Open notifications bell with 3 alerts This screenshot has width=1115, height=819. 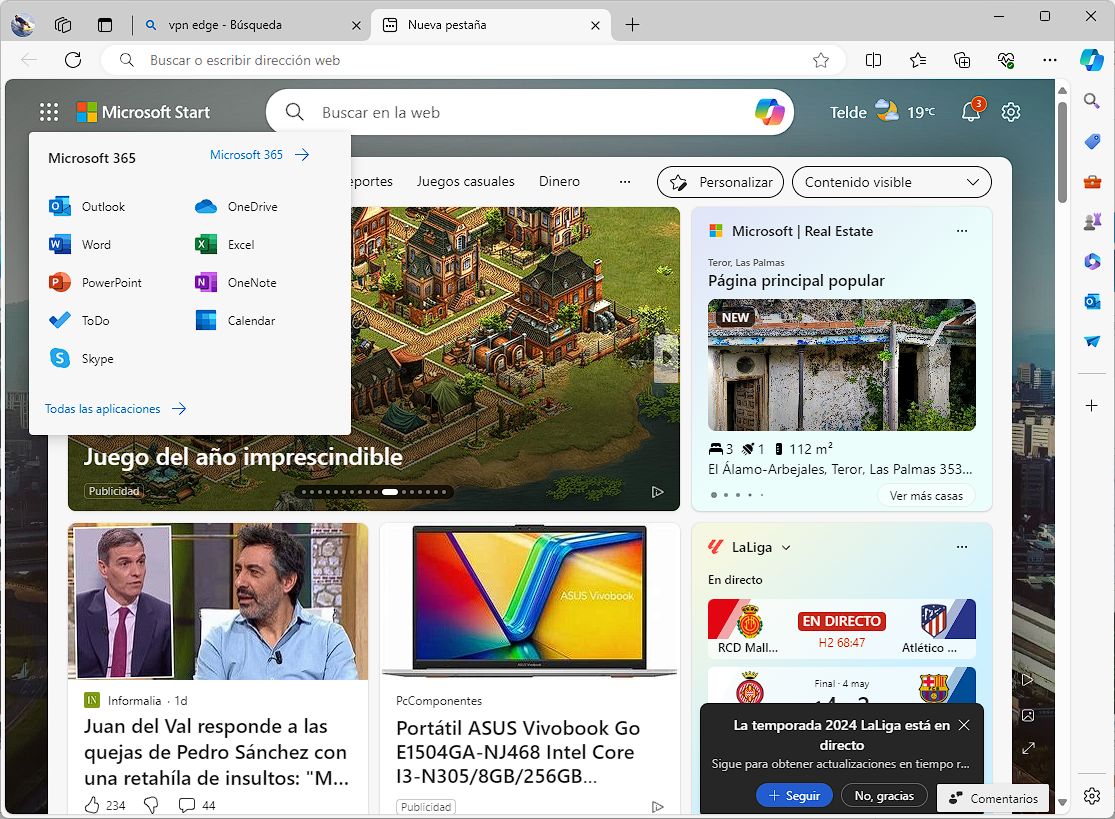pyautogui.click(x=972, y=111)
